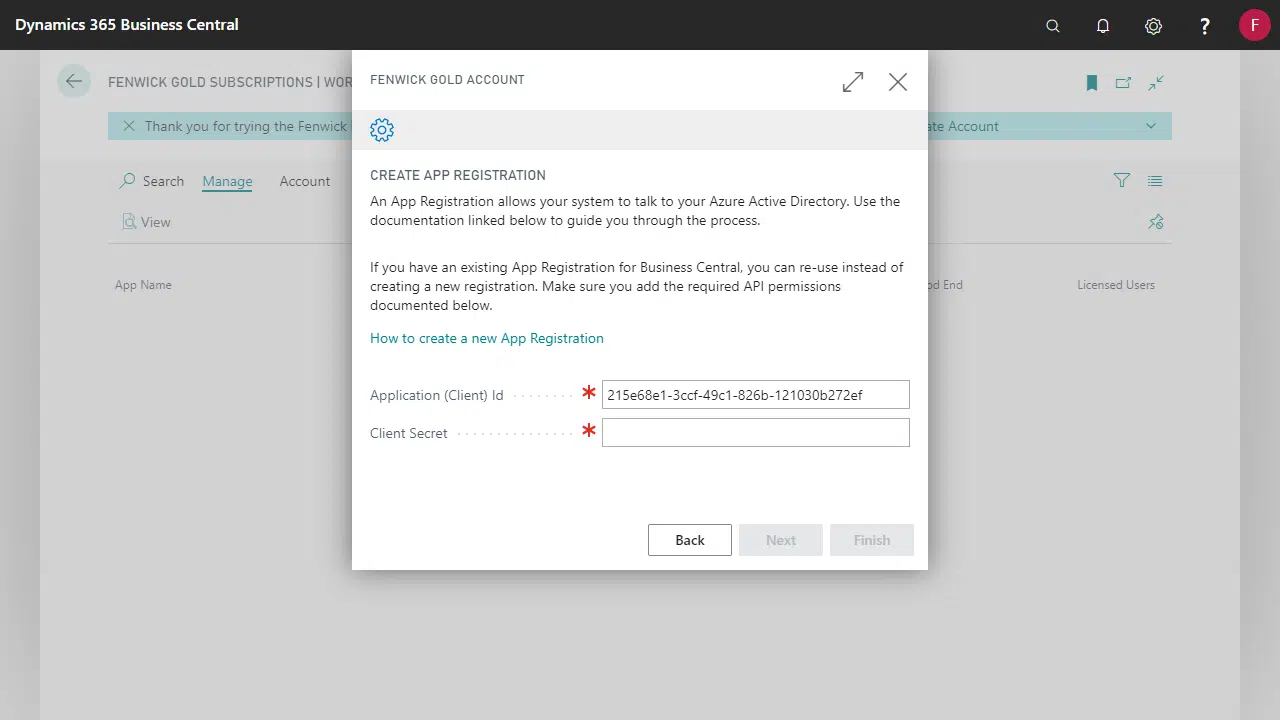
Task: Open the Help question mark
Action: point(1205,26)
